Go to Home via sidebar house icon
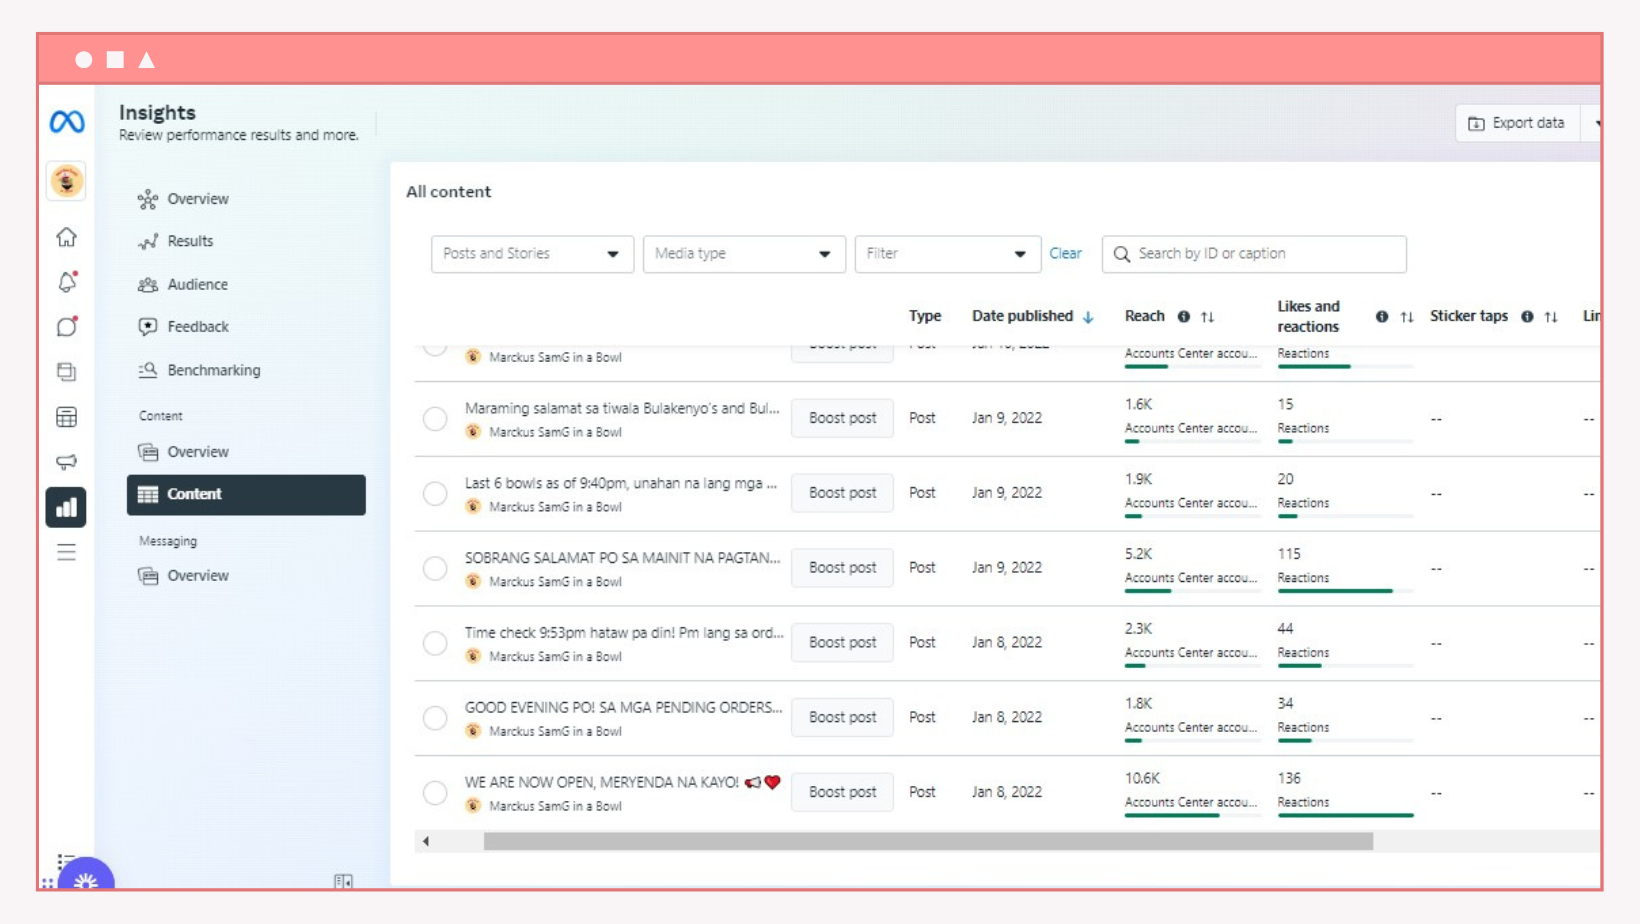The image size is (1640, 924). coord(66,237)
